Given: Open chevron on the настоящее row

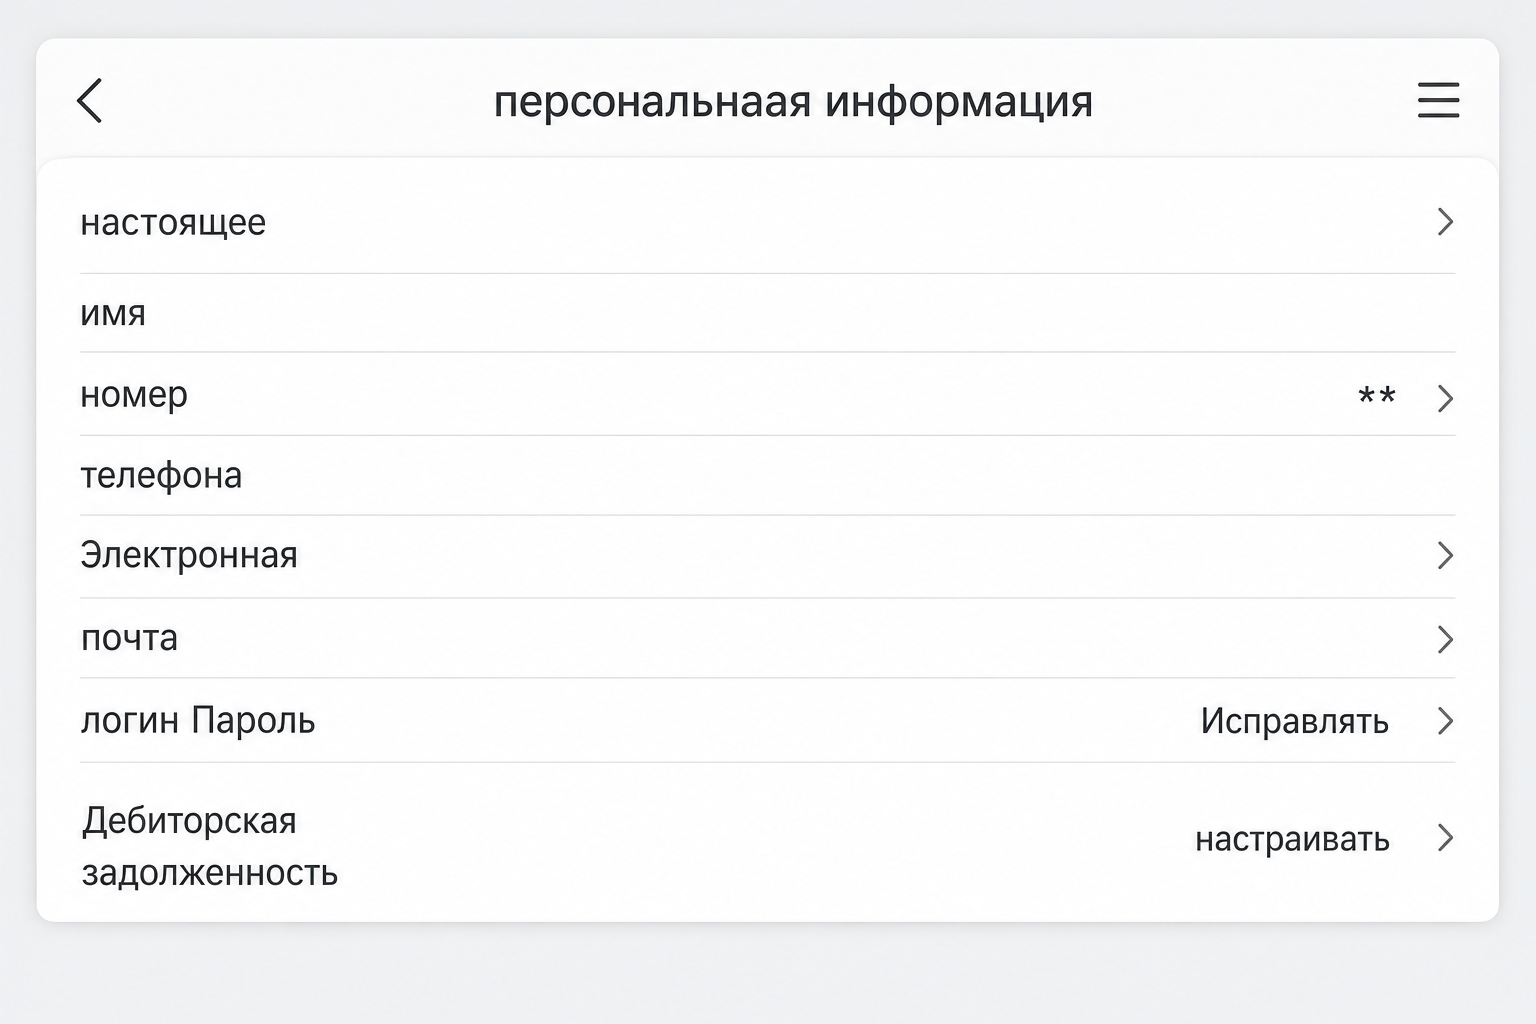Looking at the screenshot, I should [x=1445, y=222].
